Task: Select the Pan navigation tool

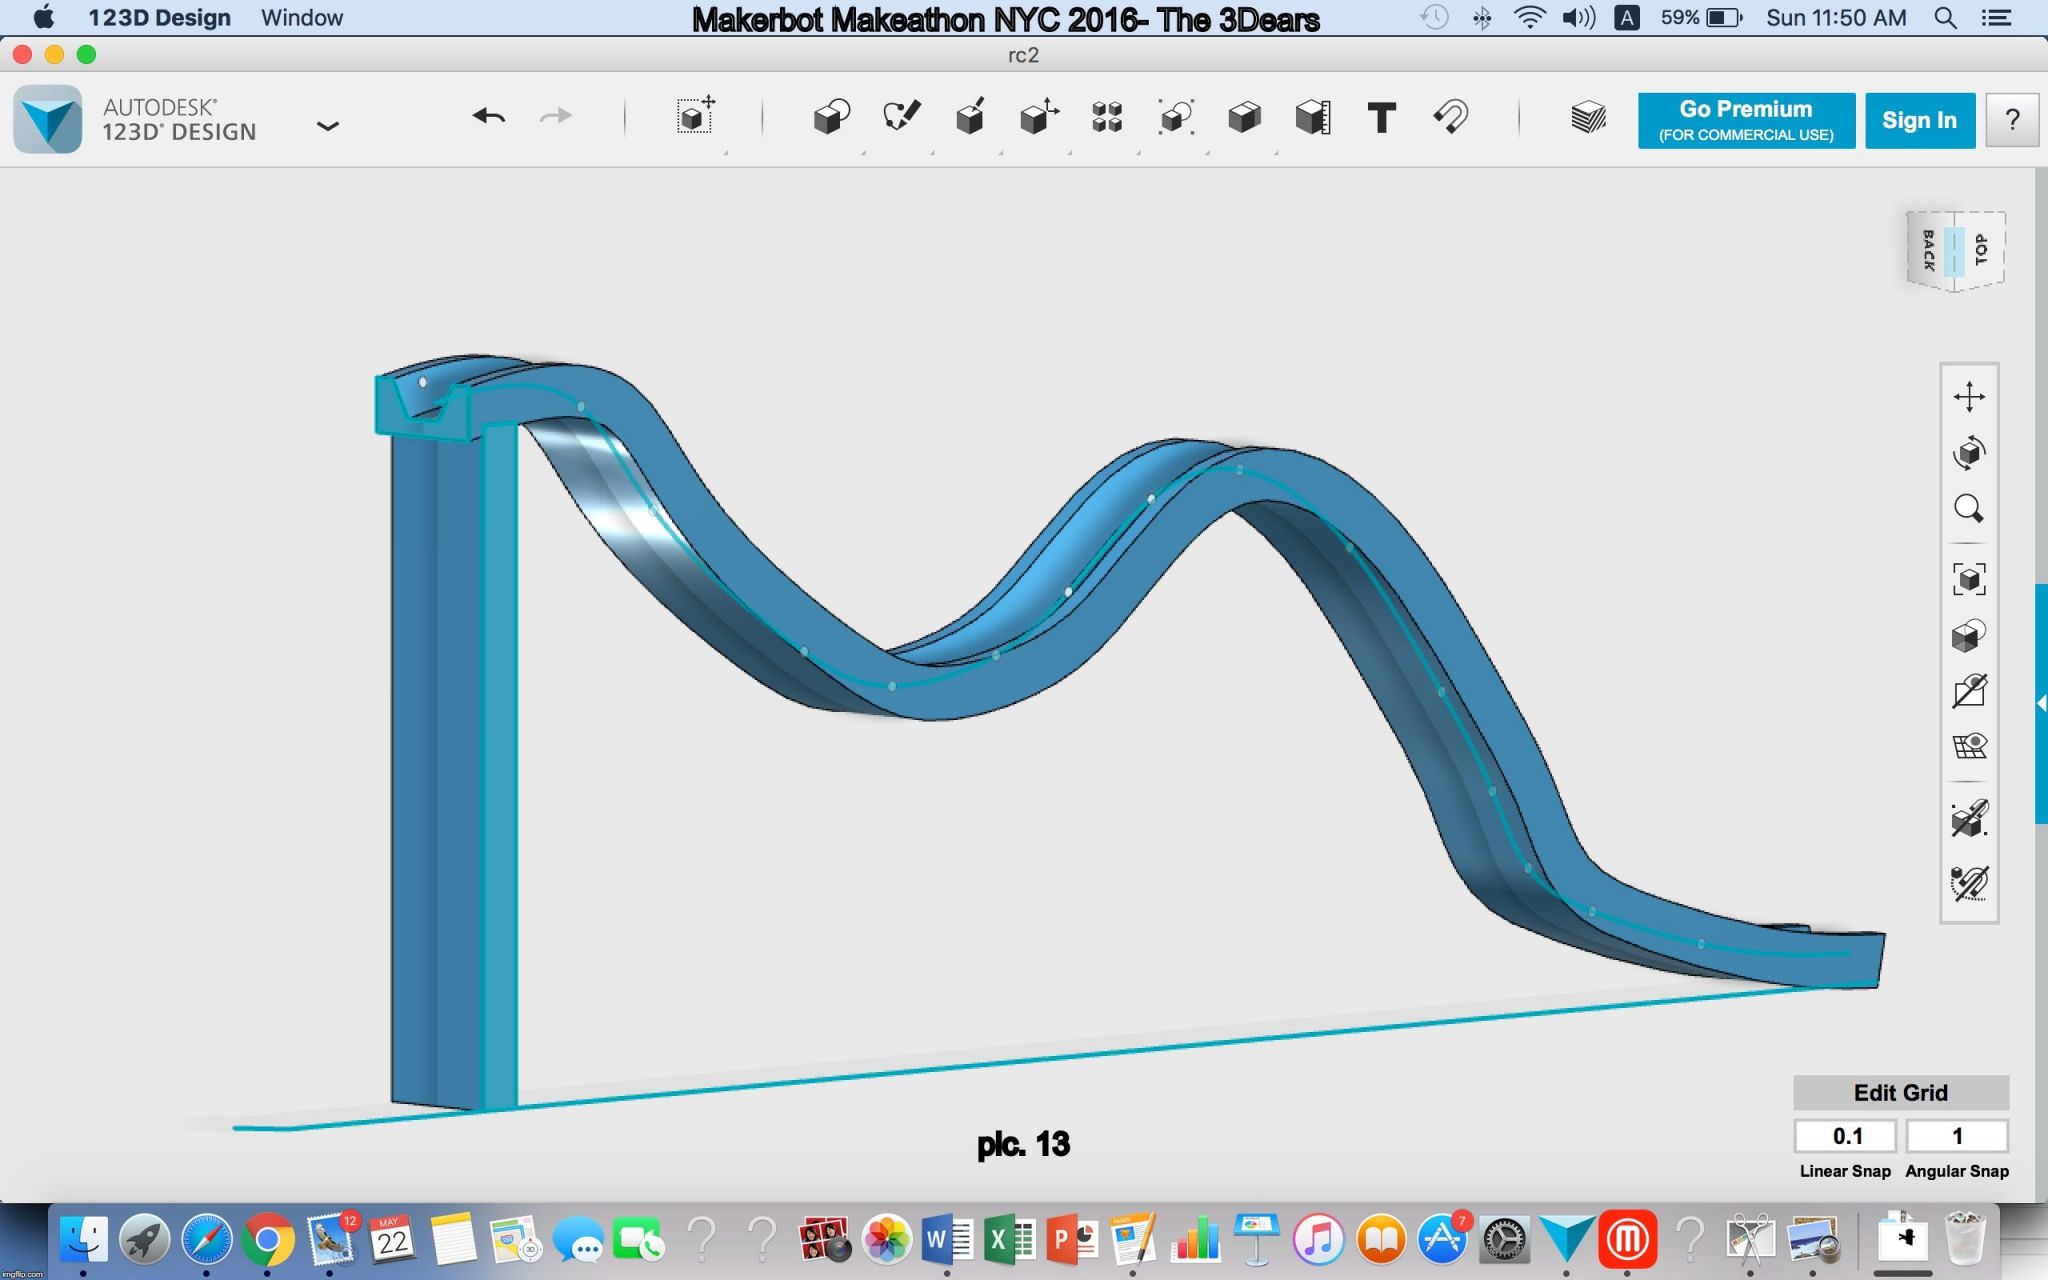Action: pos(1969,396)
